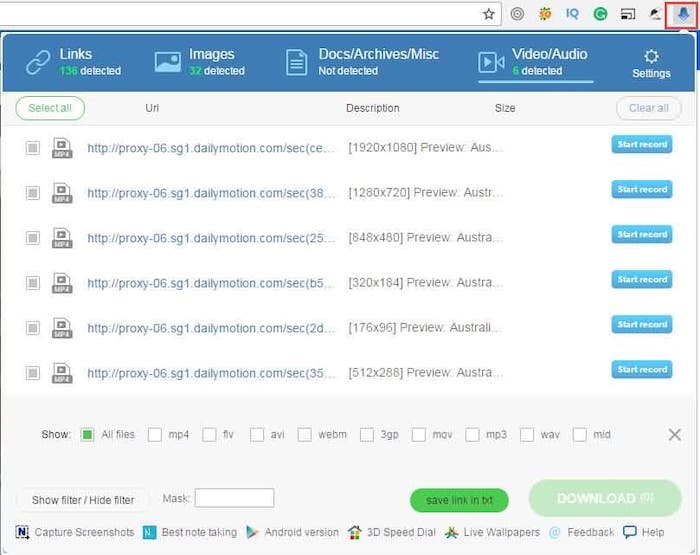Open the Grammarly green G extension

pos(600,14)
